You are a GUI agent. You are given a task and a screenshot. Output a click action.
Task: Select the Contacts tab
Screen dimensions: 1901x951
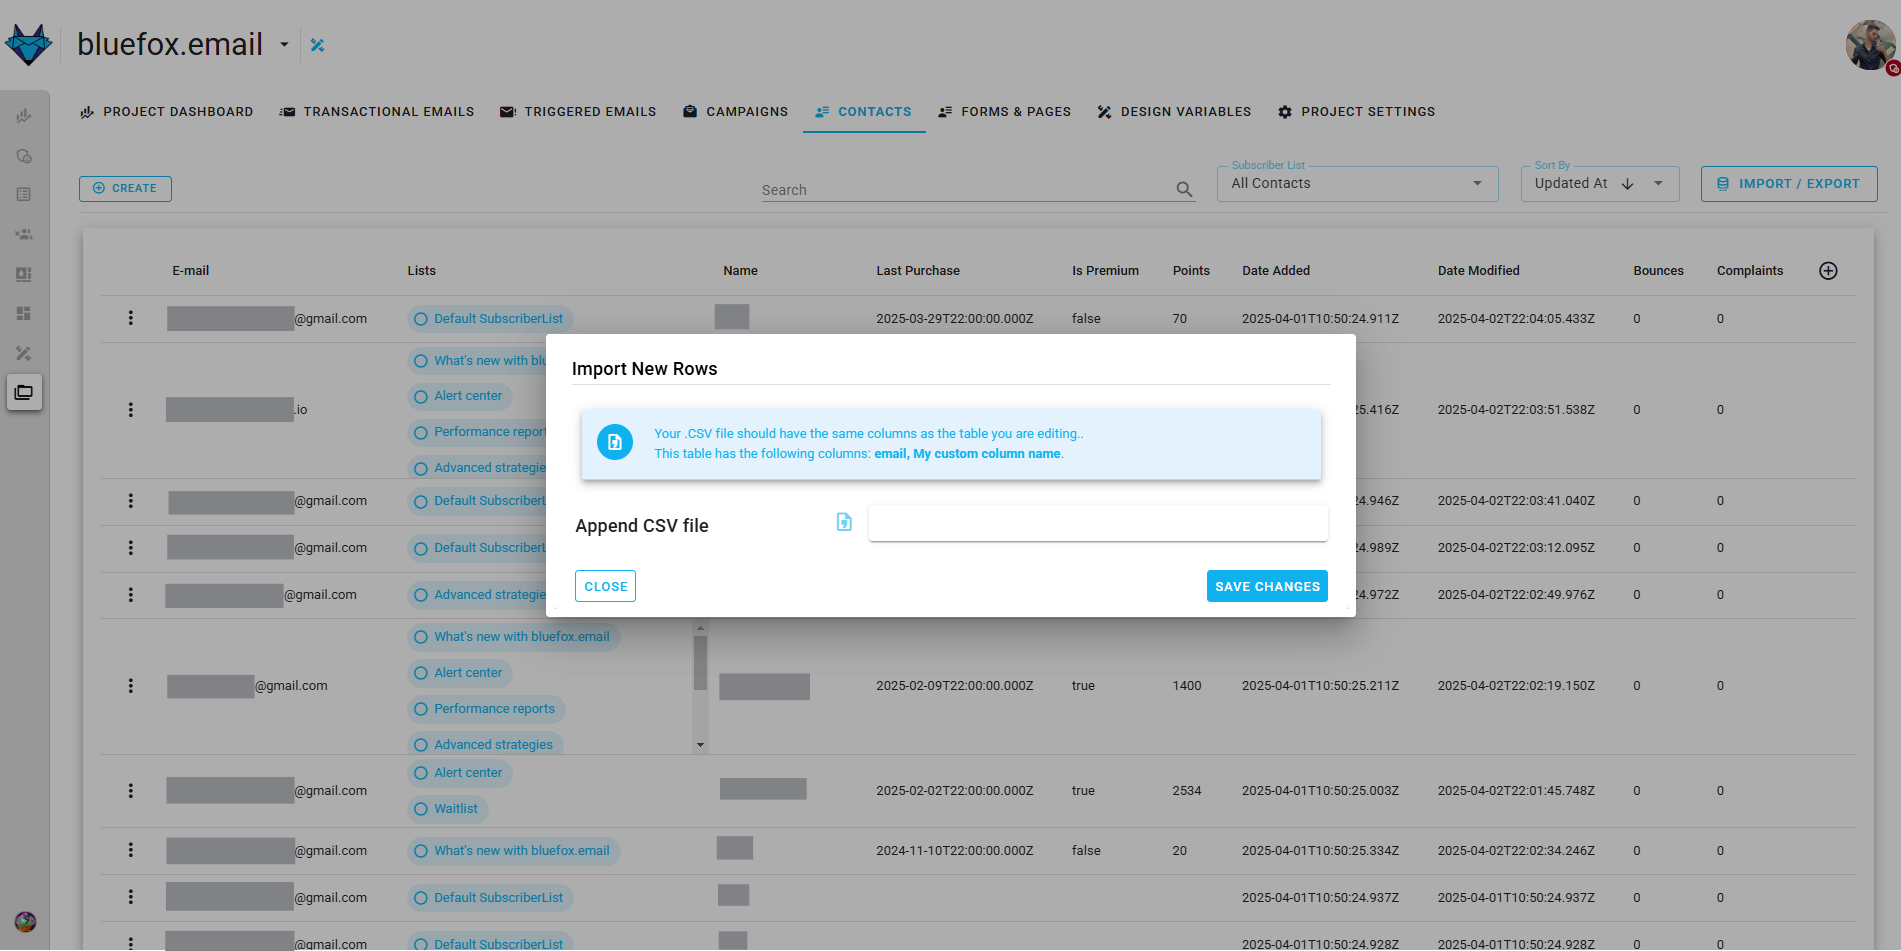click(x=864, y=112)
